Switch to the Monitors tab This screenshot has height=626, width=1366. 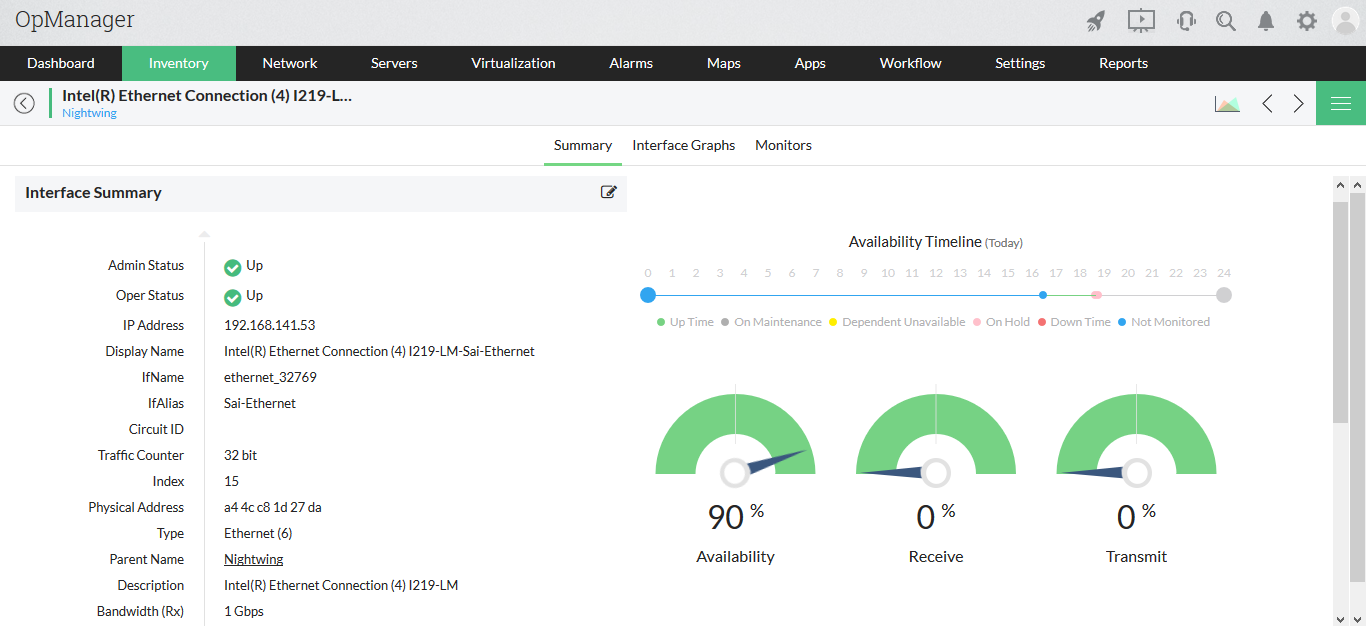[x=783, y=145]
